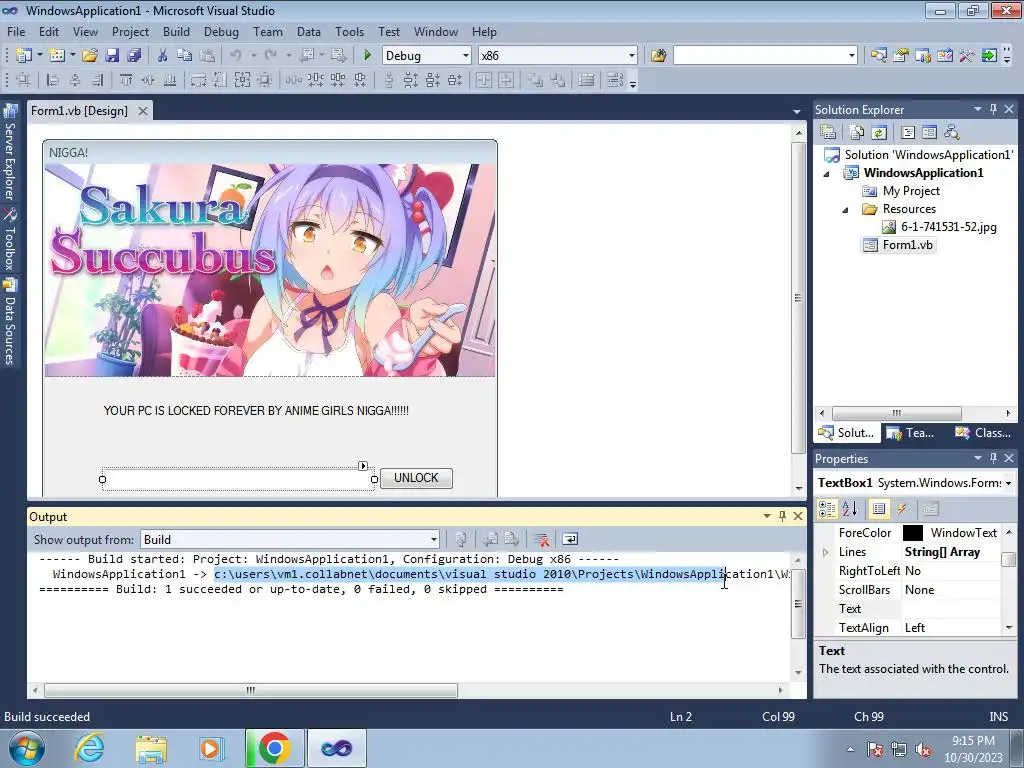Open the x86 platform dropdown
Screen dimensions: 1024x768
tap(632, 56)
